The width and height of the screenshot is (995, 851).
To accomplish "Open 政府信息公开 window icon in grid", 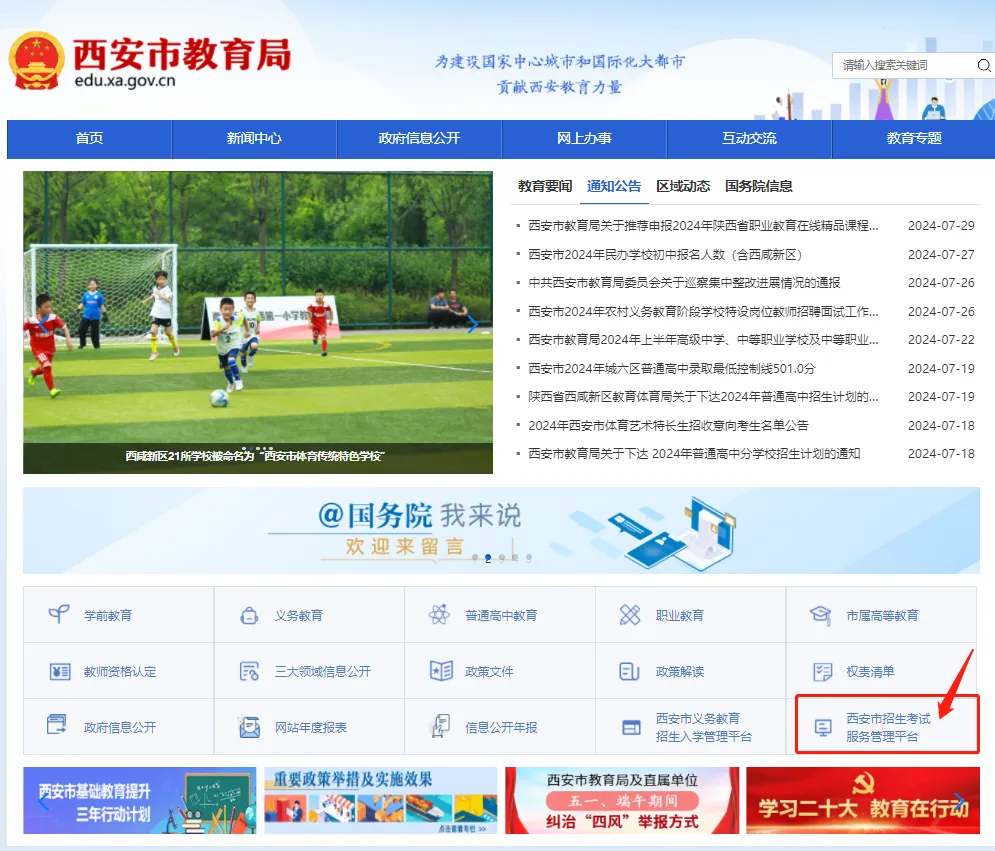I will 56,724.
